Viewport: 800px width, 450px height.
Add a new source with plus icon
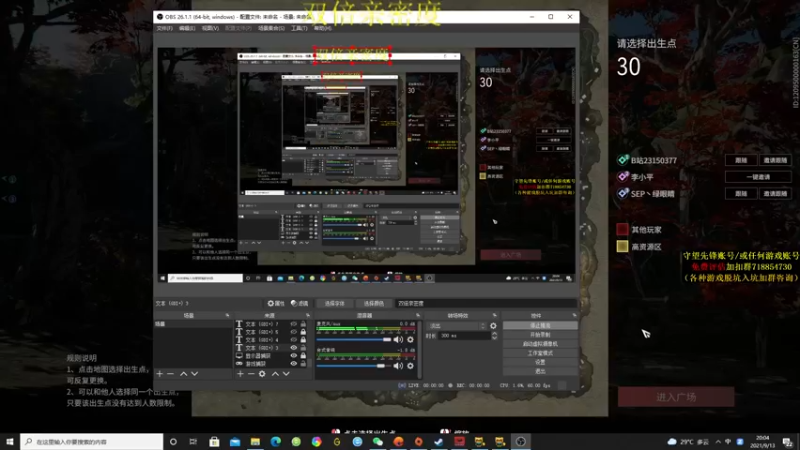[x=240, y=374]
